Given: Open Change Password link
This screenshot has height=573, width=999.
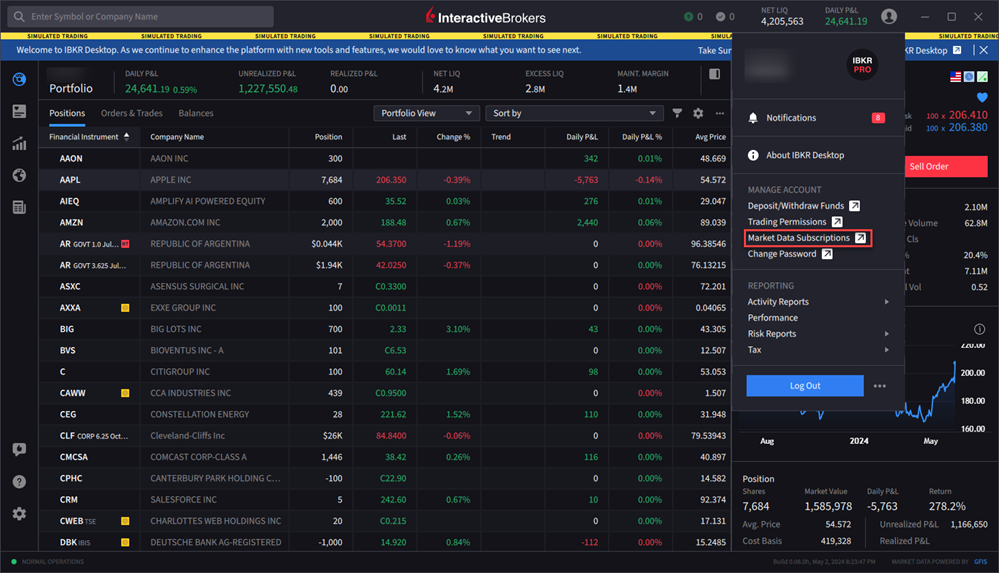Looking at the screenshot, I should [x=782, y=254].
